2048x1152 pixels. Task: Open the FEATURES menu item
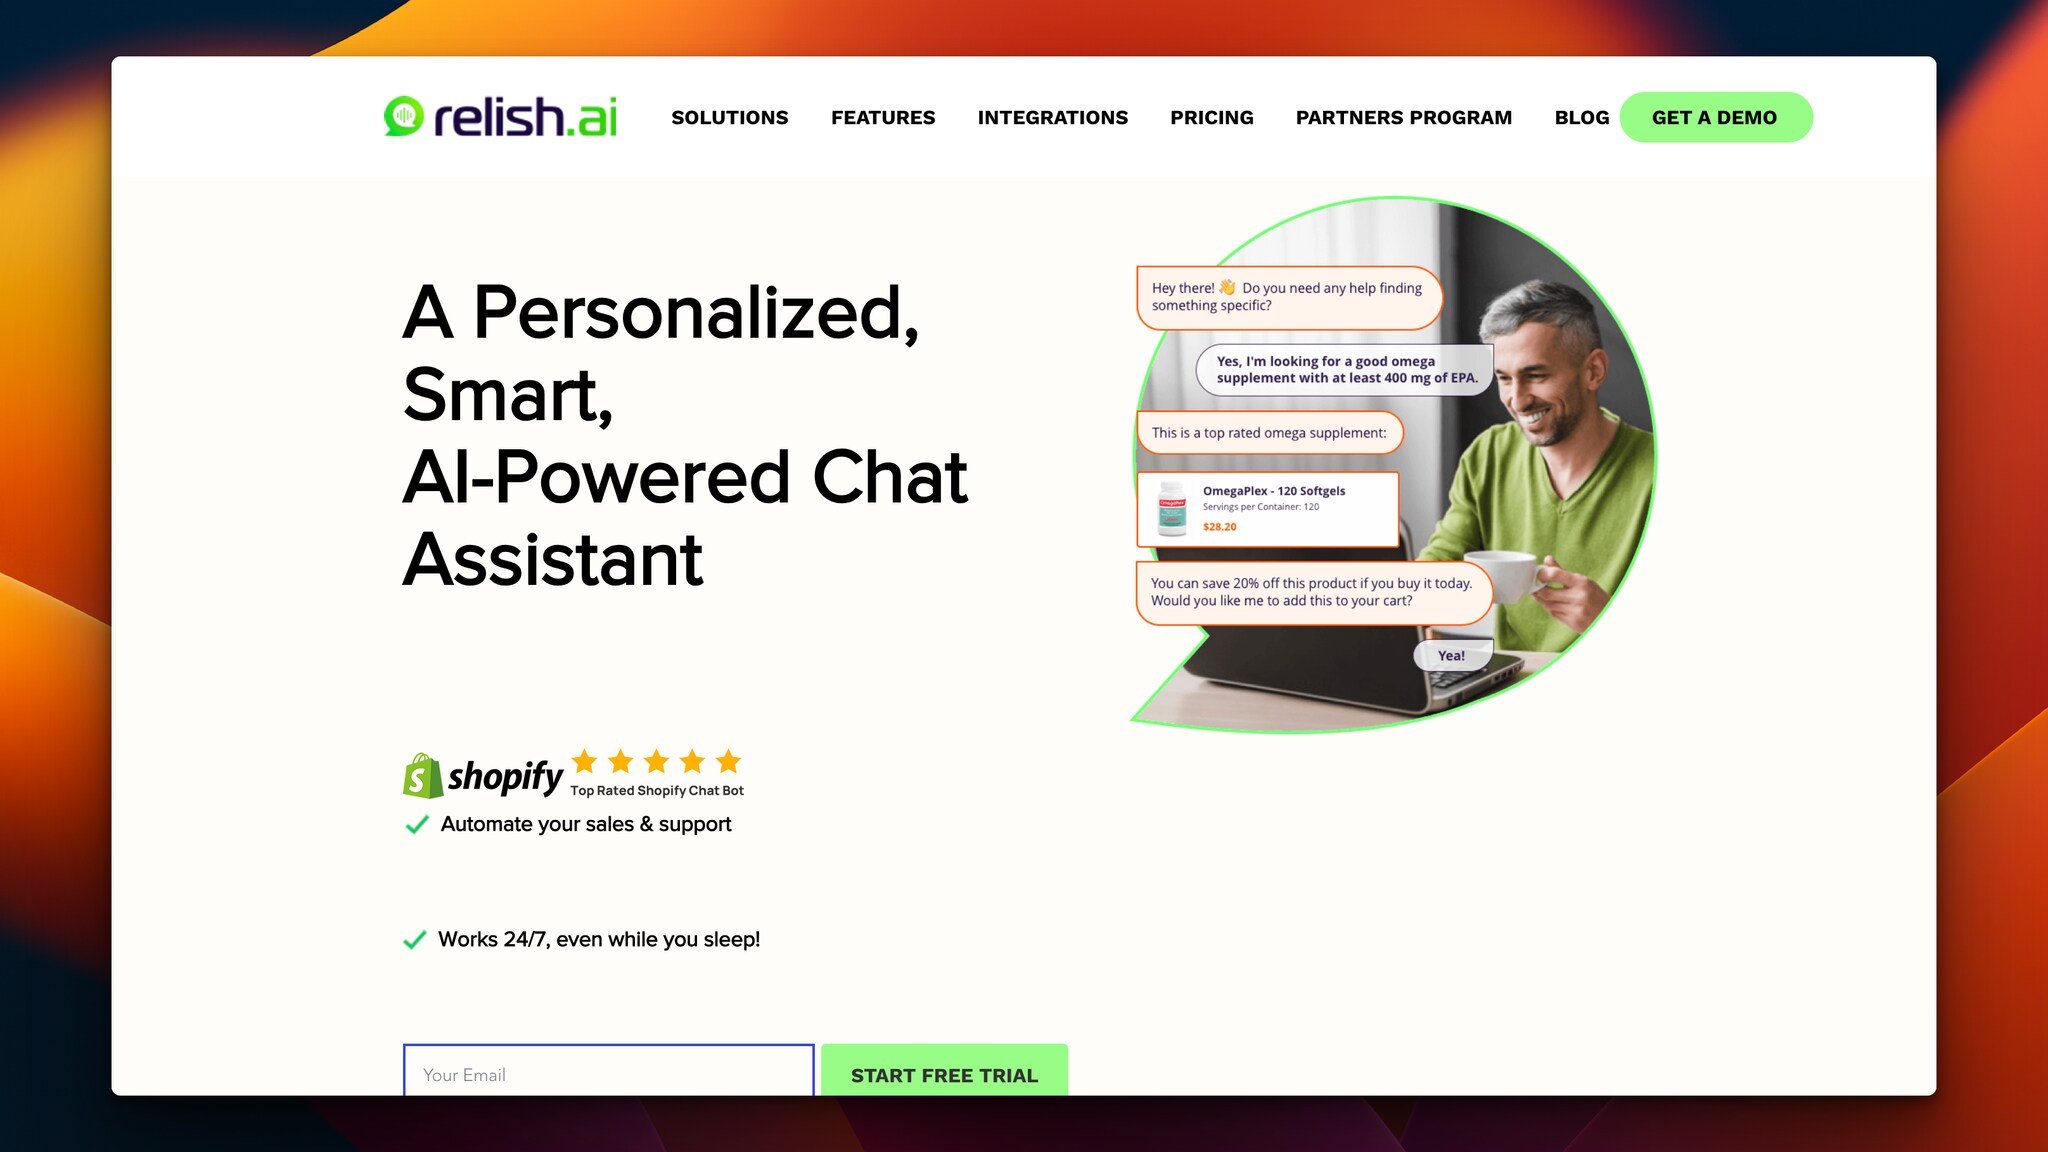[x=882, y=117]
